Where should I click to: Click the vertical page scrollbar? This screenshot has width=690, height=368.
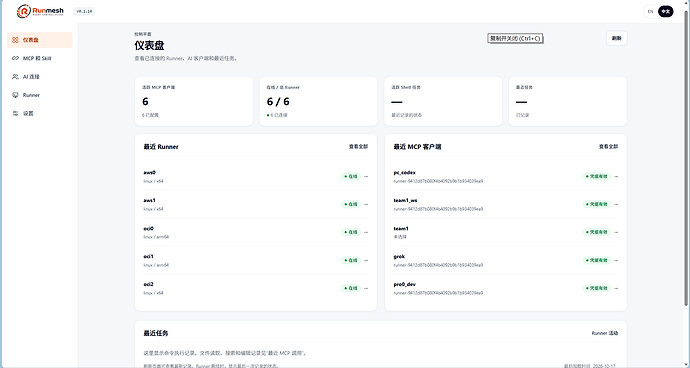tap(686, 158)
